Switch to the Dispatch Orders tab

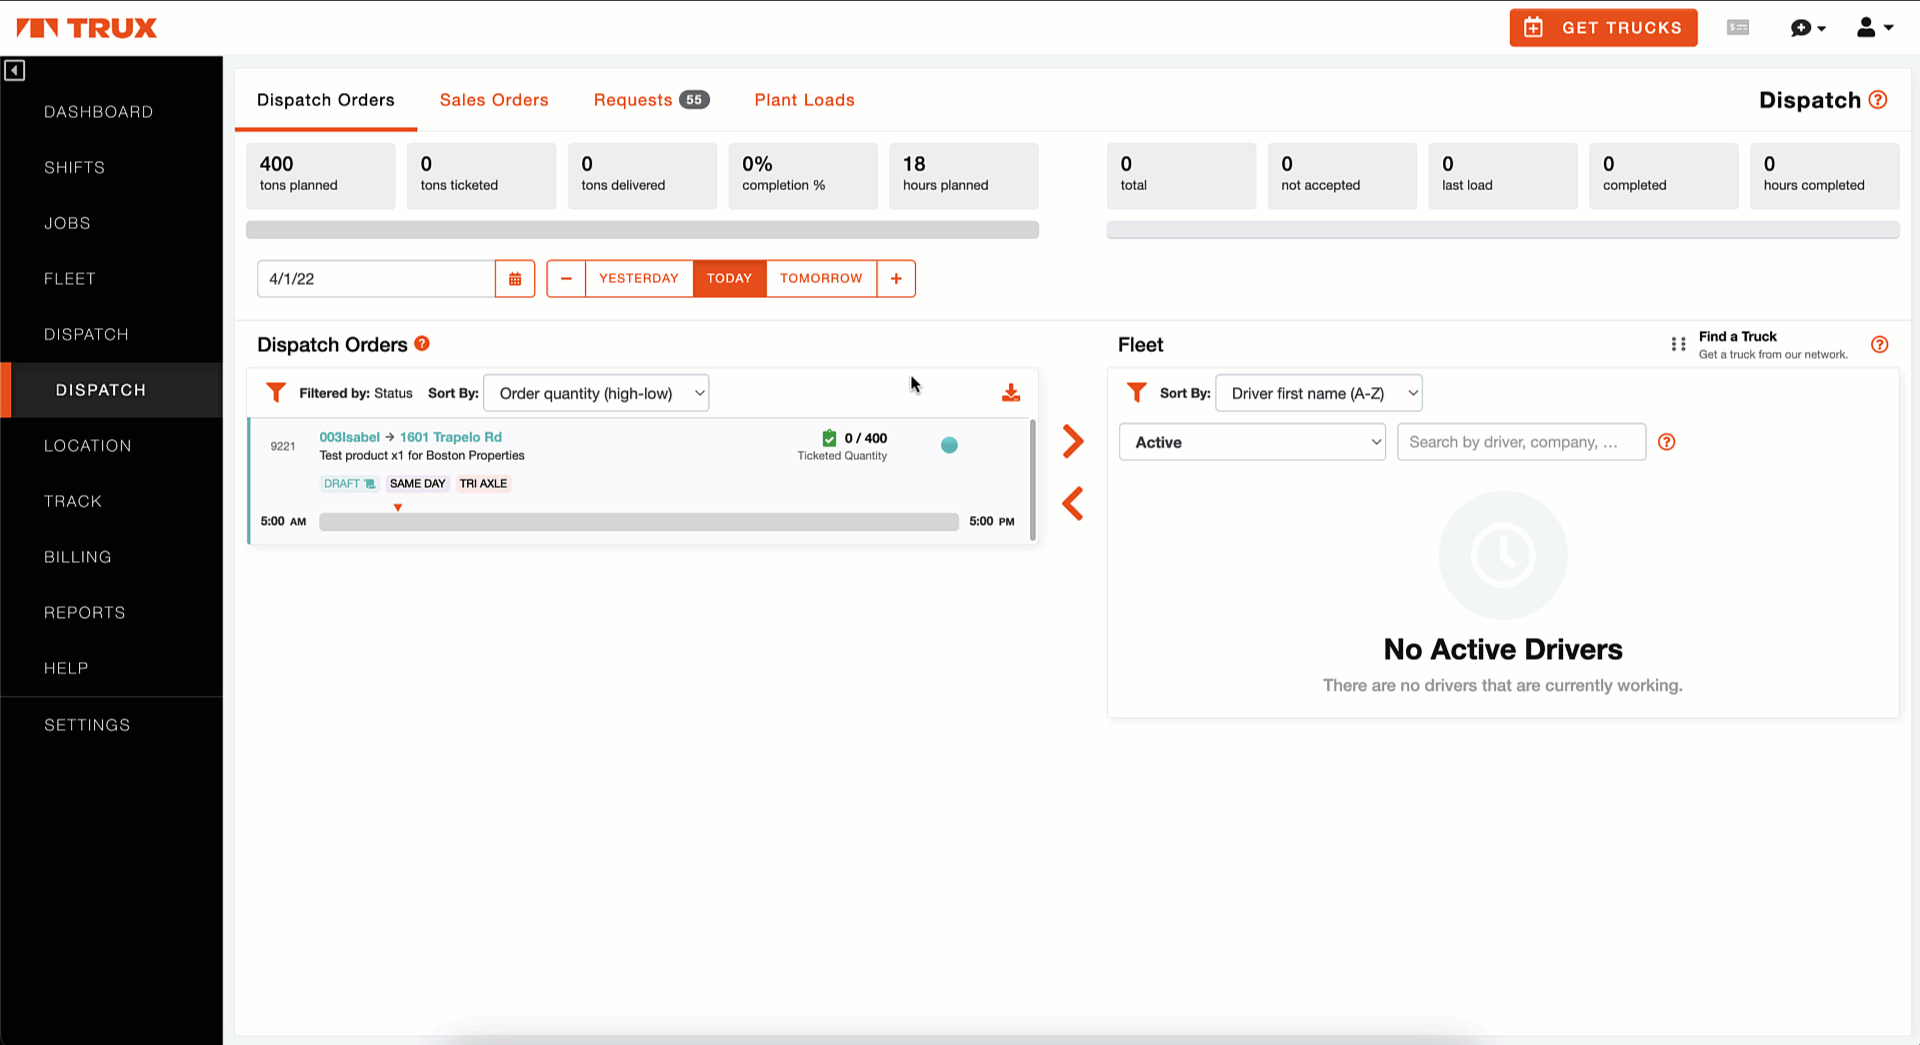(326, 100)
